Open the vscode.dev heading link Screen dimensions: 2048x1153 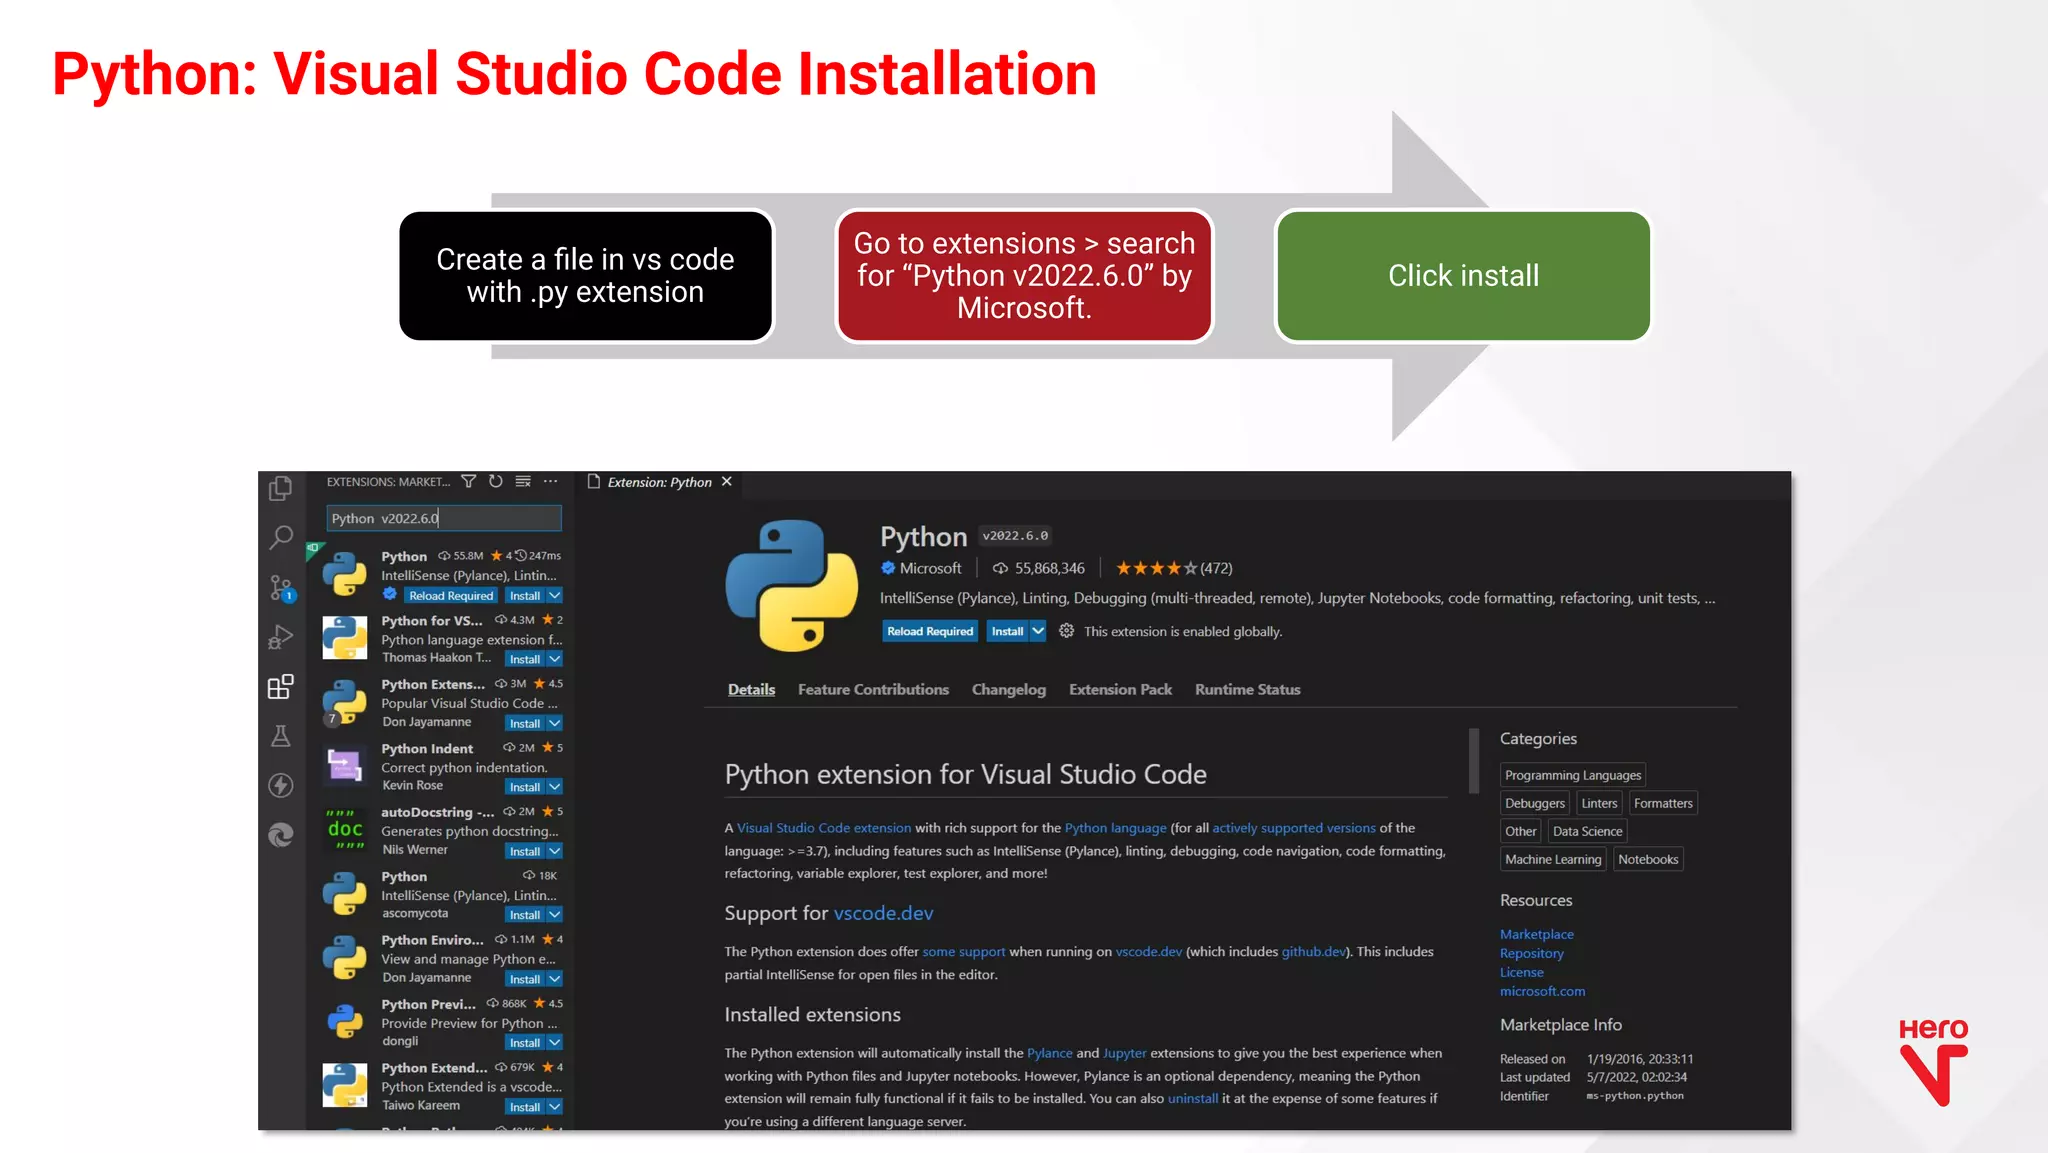coord(883,913)
